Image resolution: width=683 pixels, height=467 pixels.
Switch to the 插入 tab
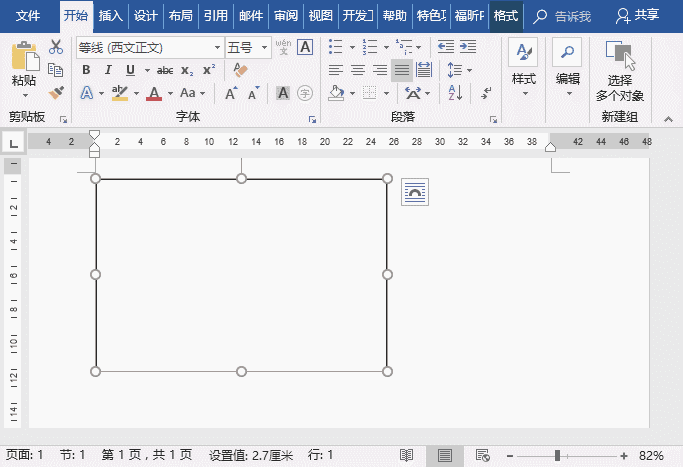click(x=111, y=16)
